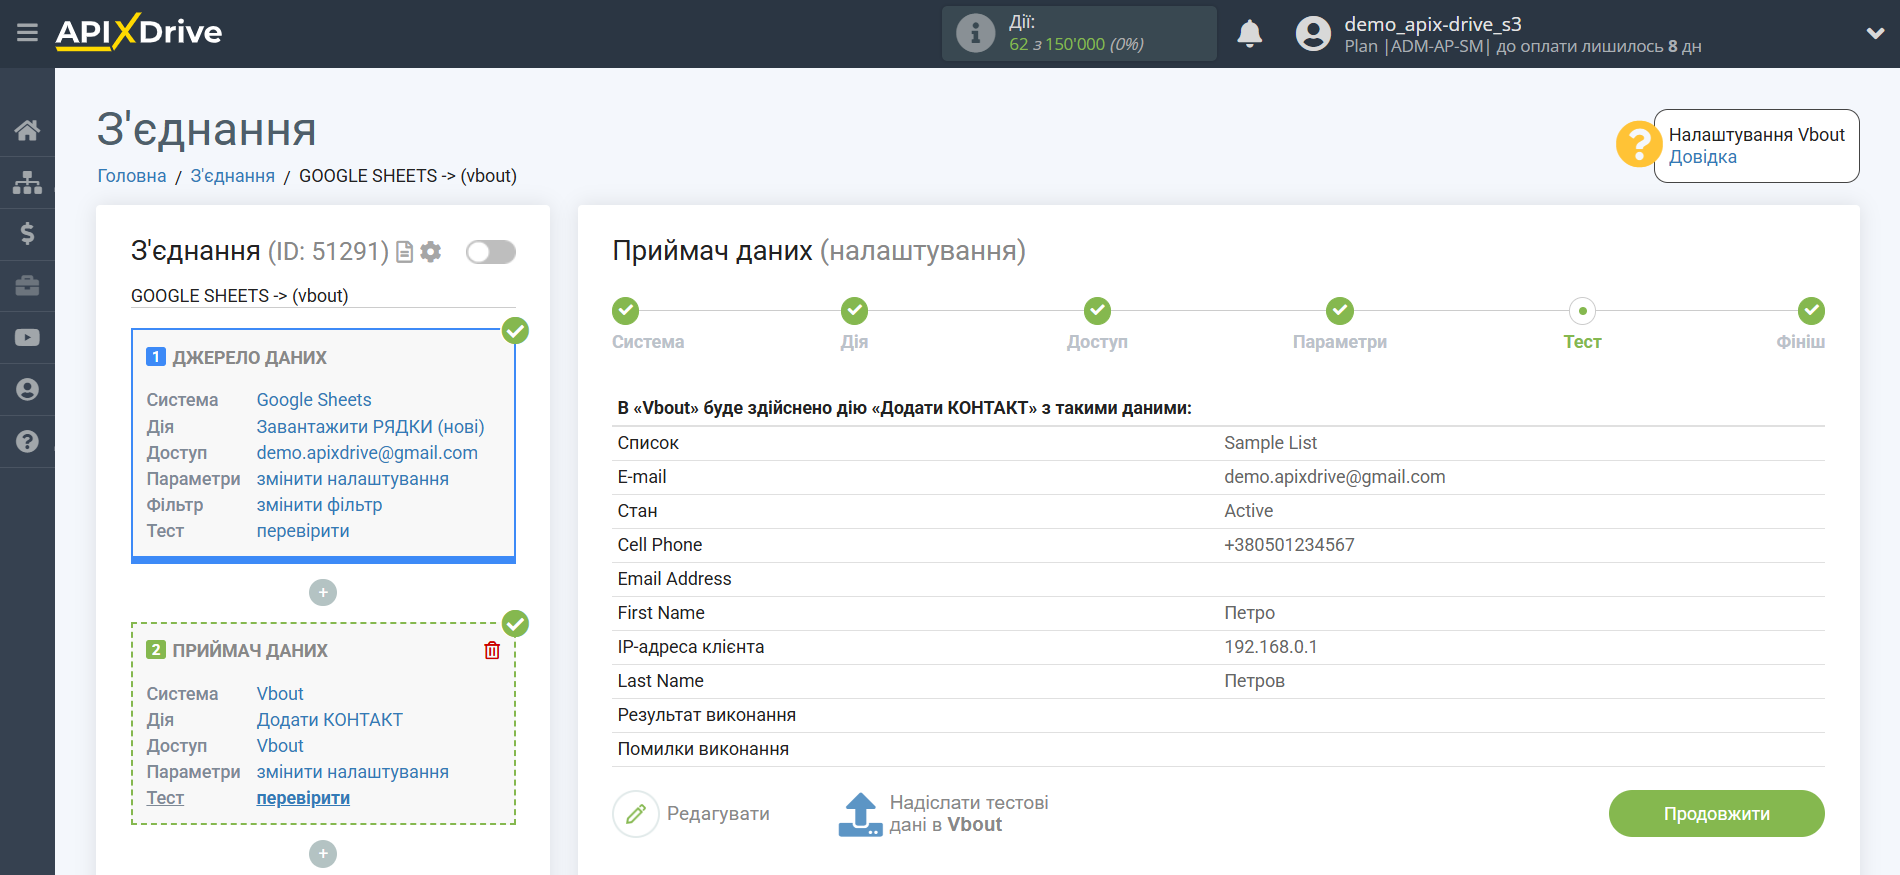Click змінити фільтр link
This screenshot has height=875, width=1900.
pos(319,505)
